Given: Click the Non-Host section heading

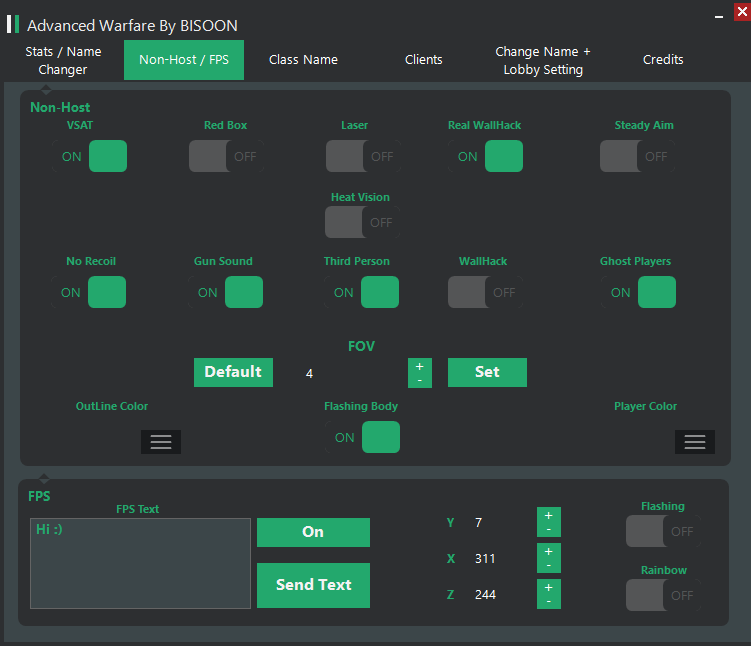Looking at the screenshot, I should point(60,107).
